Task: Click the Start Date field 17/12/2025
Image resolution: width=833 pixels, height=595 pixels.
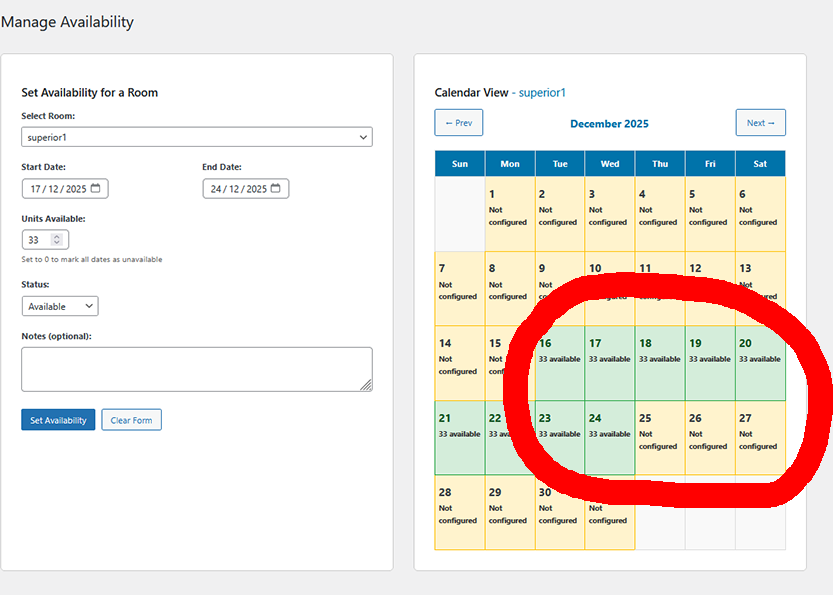Action: point(65,189)
